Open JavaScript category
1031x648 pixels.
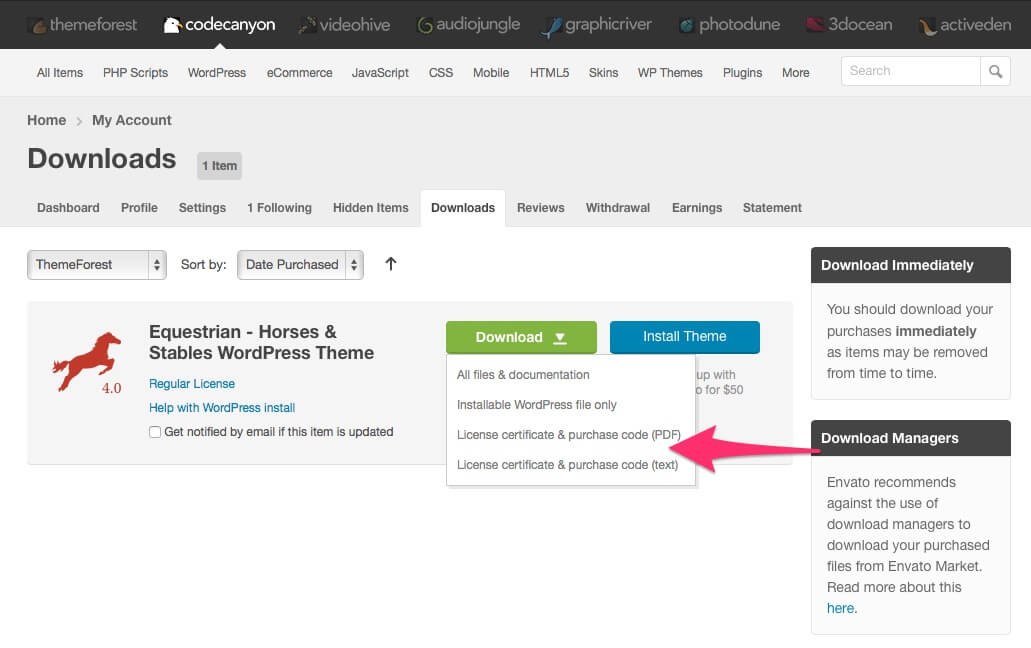coord(380,73)
